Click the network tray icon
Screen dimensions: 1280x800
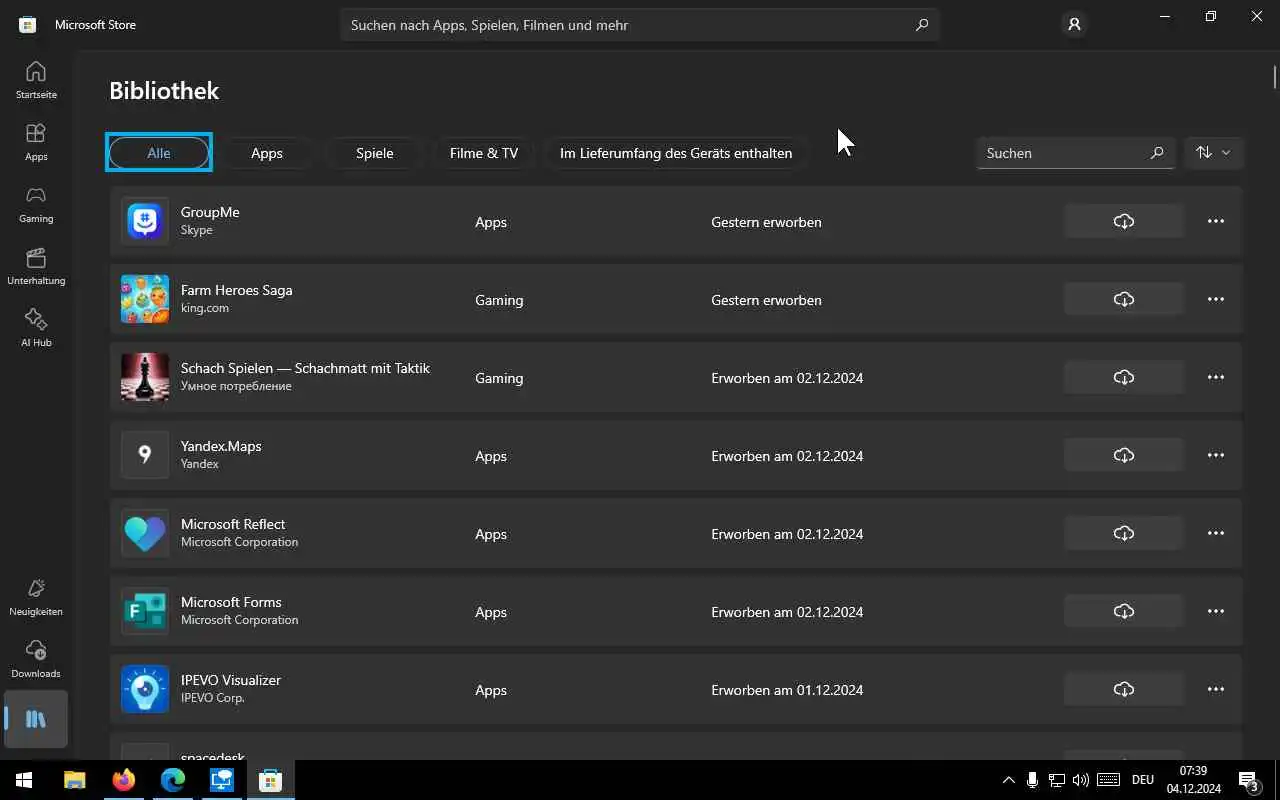pyautogui.click(x=1056, y=780)
